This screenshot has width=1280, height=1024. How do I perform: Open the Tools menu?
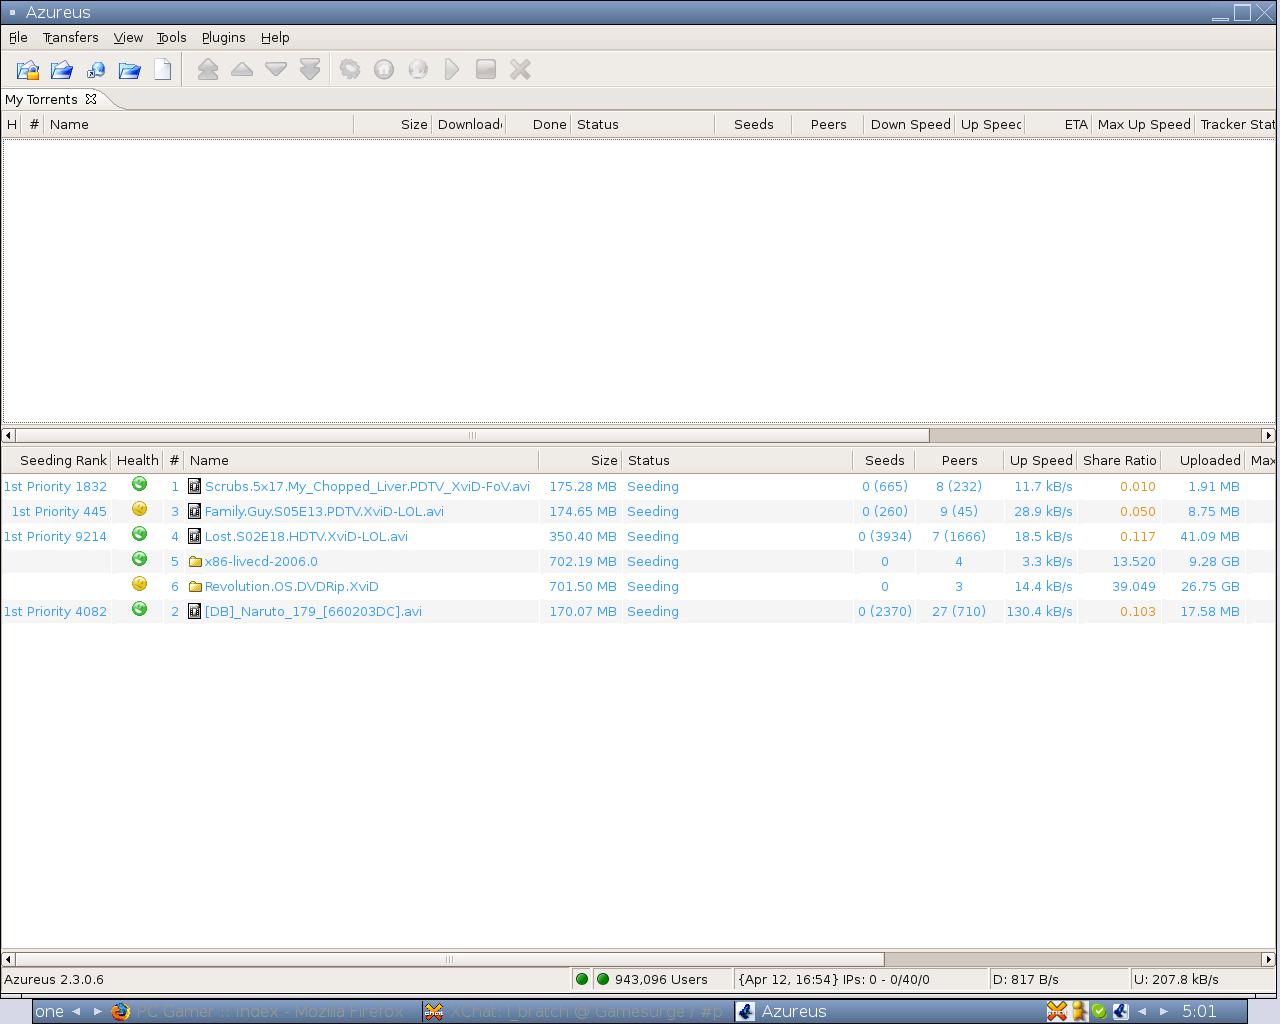point(171,37)
